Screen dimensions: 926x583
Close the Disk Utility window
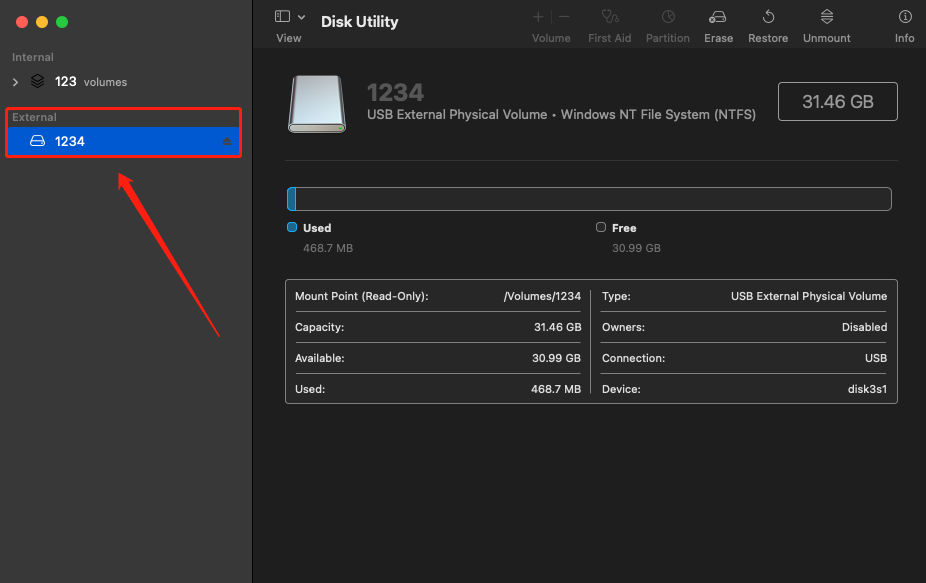[22, 22]
